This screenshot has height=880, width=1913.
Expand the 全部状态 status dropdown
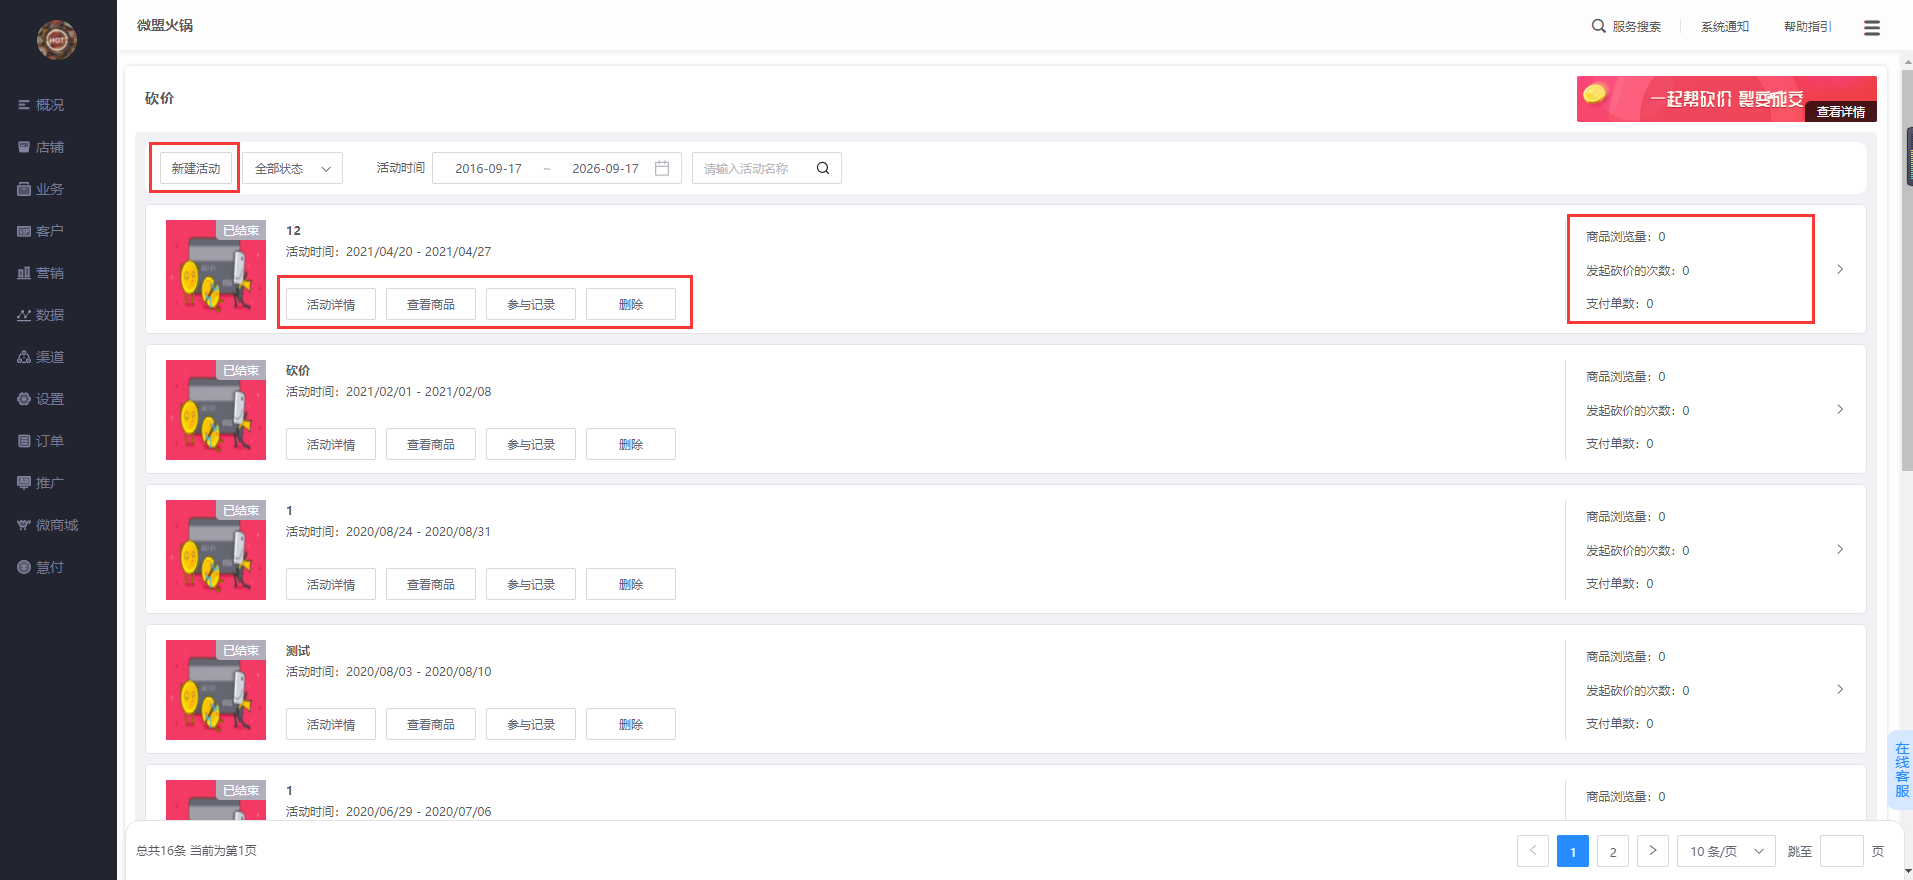click(292, 168)
